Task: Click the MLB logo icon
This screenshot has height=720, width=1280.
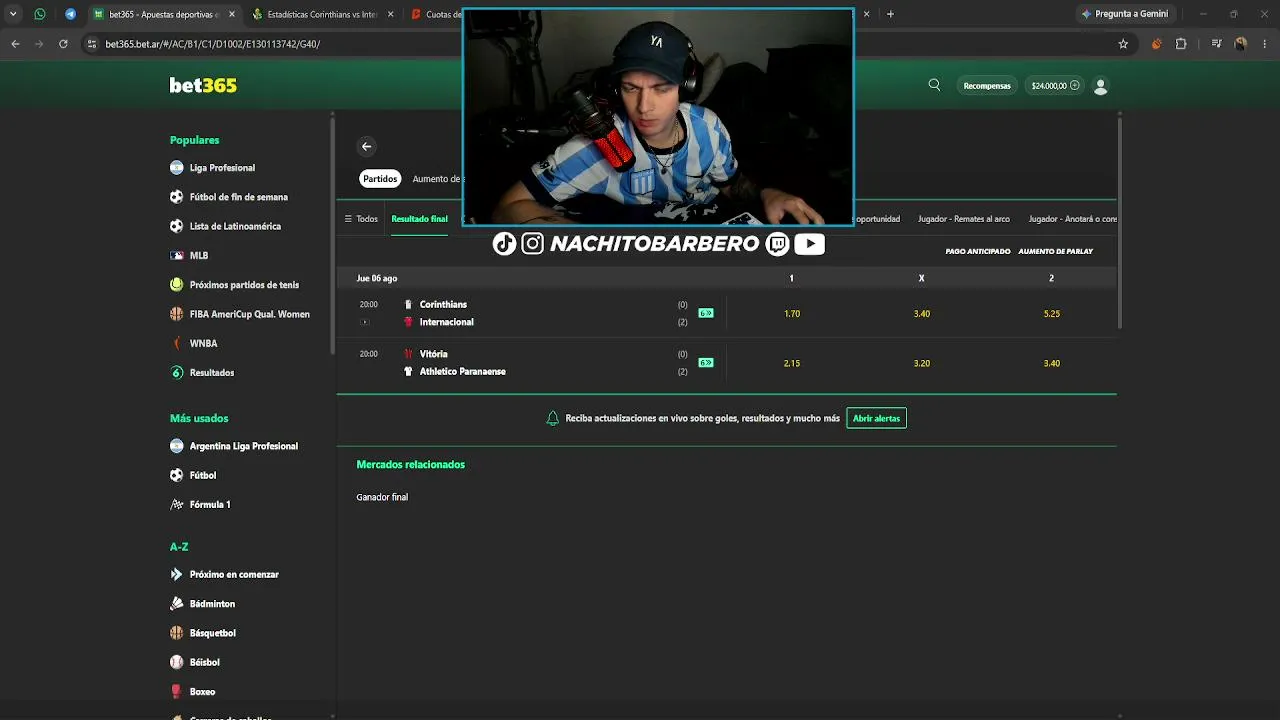Action: pyautogui.click(x=177, y=255)
